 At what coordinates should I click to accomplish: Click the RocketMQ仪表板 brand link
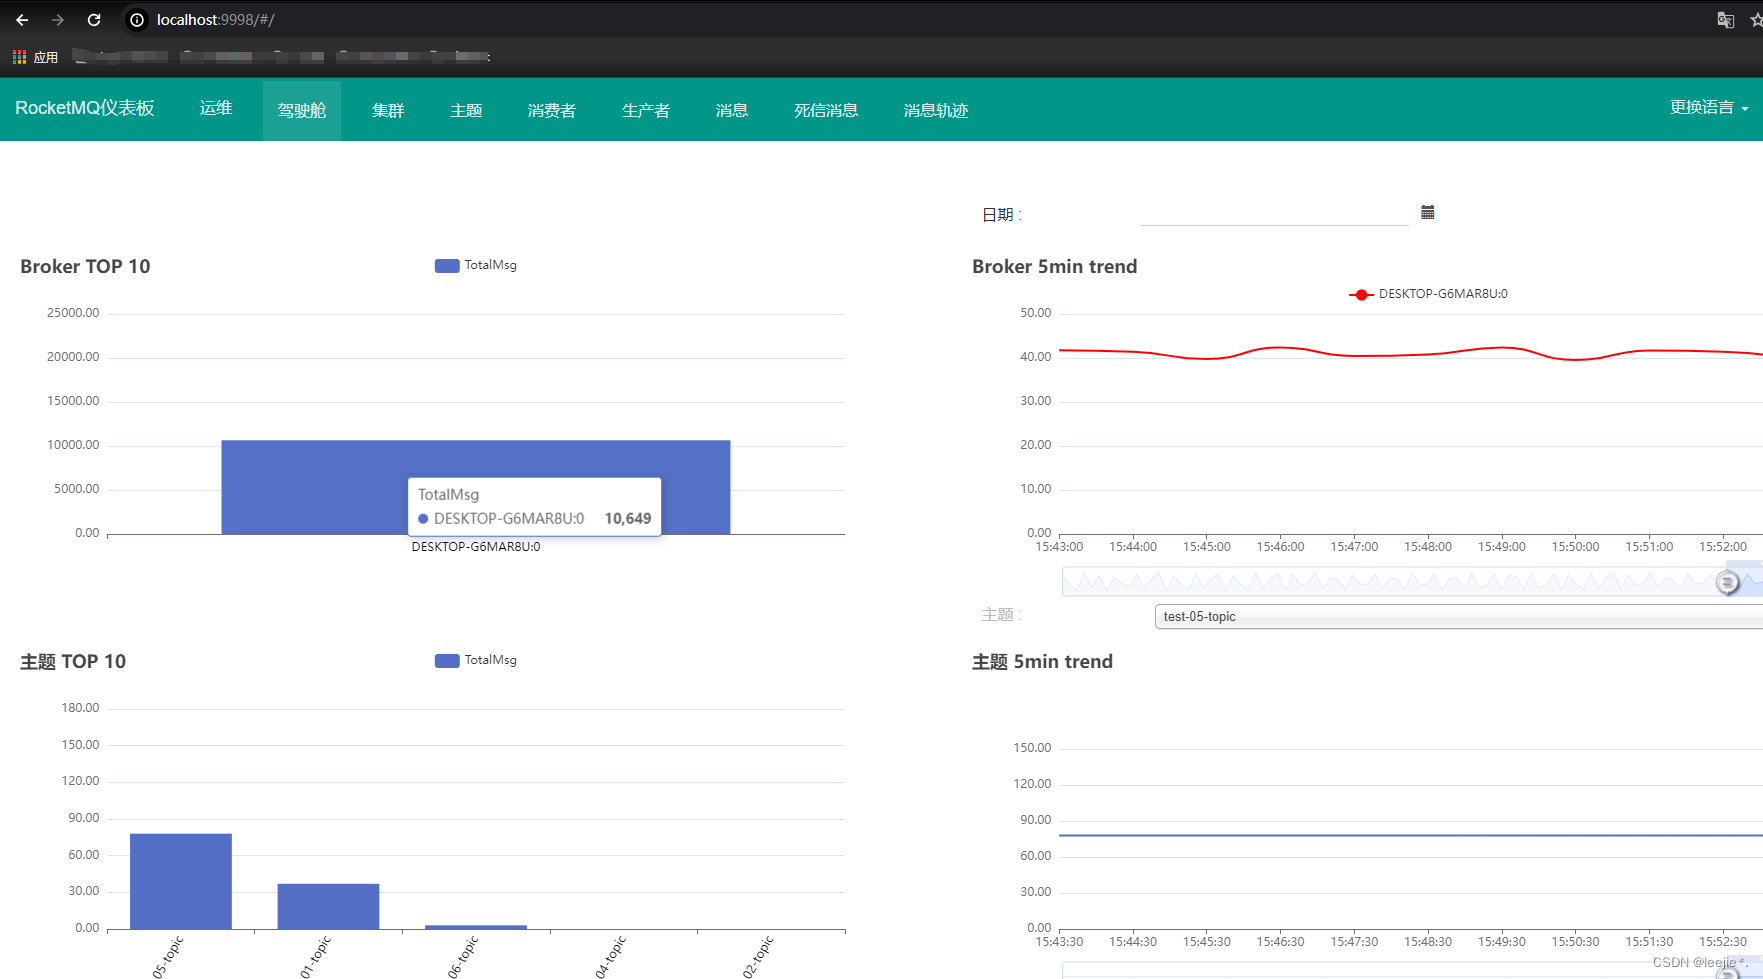tap(85, 109)
